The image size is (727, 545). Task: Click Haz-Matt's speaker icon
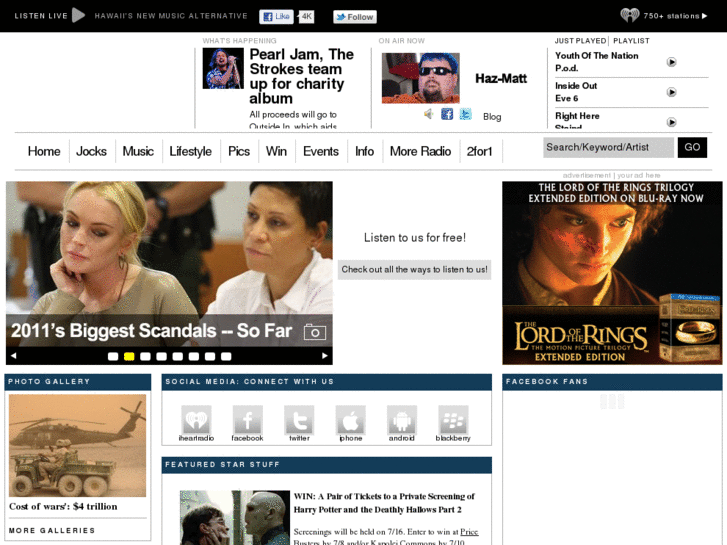[429, 114]
